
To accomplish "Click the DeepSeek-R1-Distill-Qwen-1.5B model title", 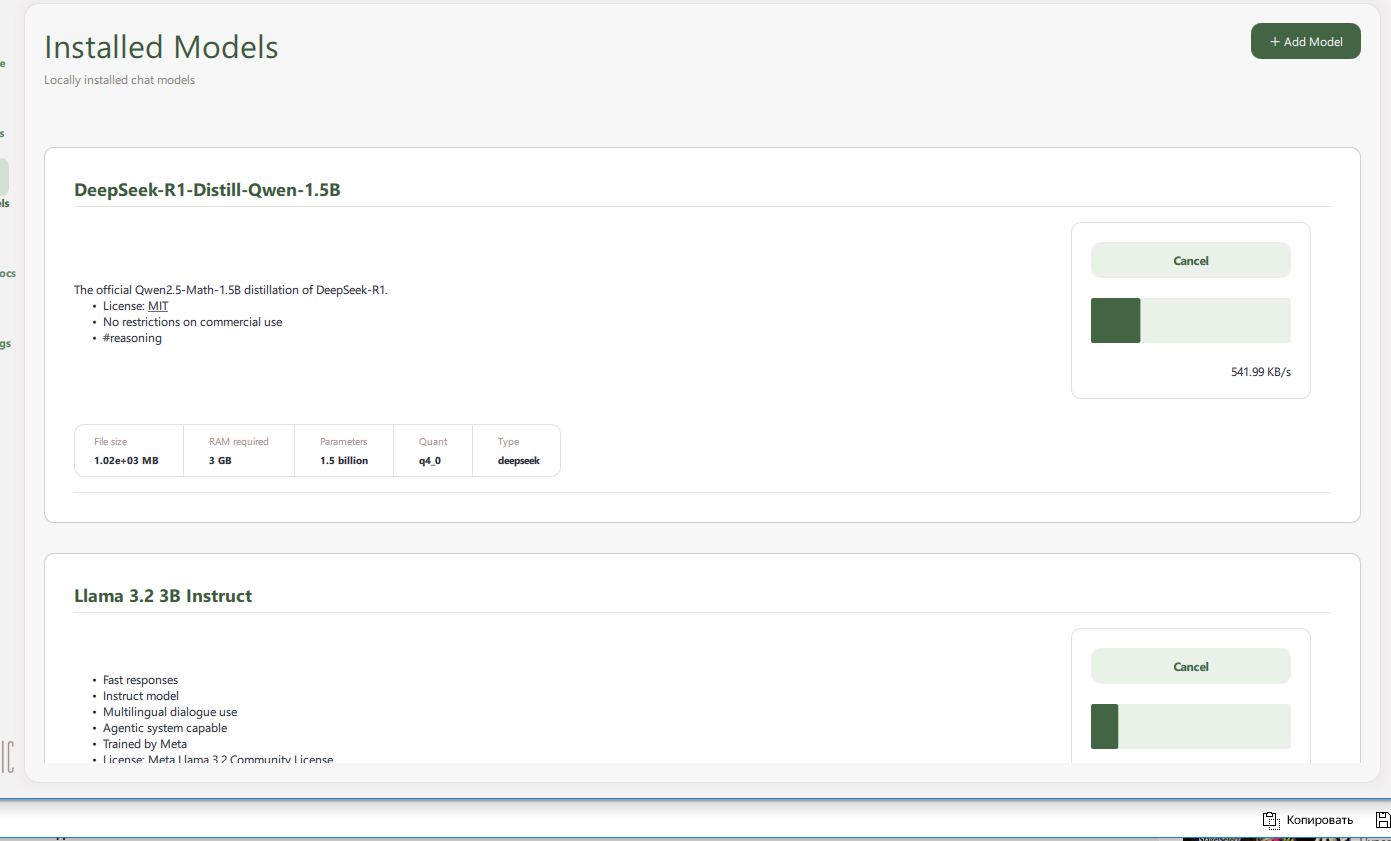I will click(207, 190).
